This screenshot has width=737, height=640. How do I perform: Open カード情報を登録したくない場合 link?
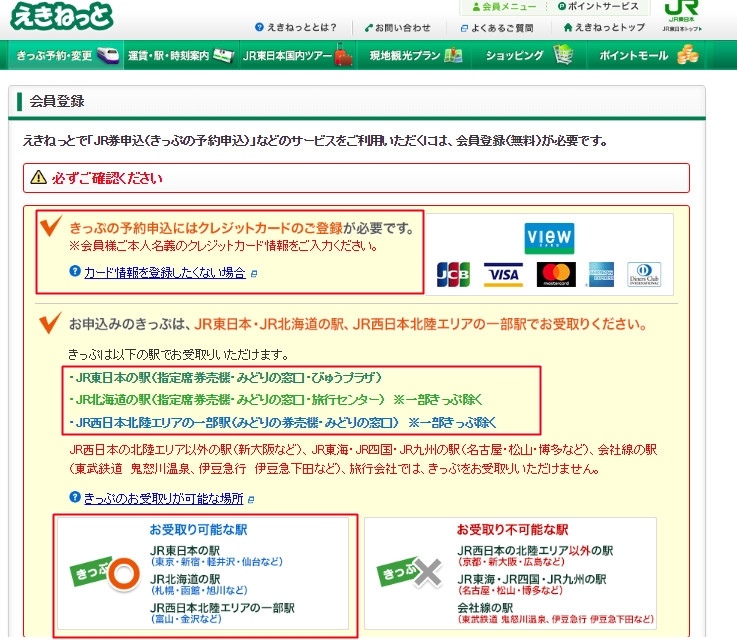coord(165,272)
